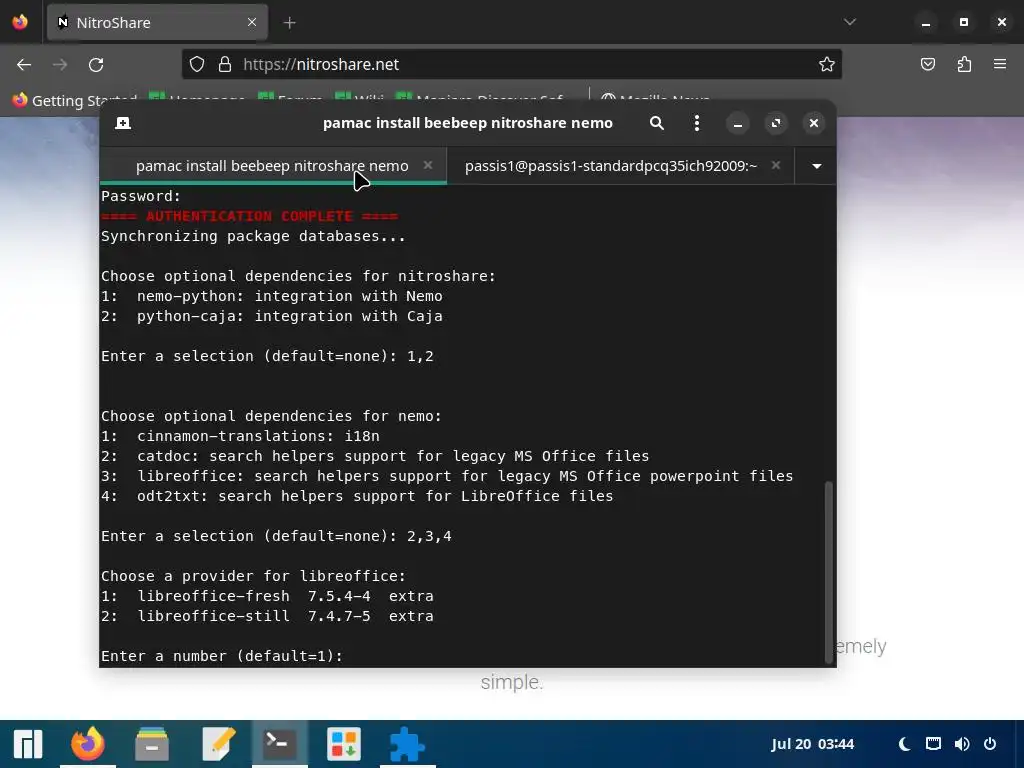Close the passis1 terminal tab
This screenshot has width=1024, height=768.
776,165
